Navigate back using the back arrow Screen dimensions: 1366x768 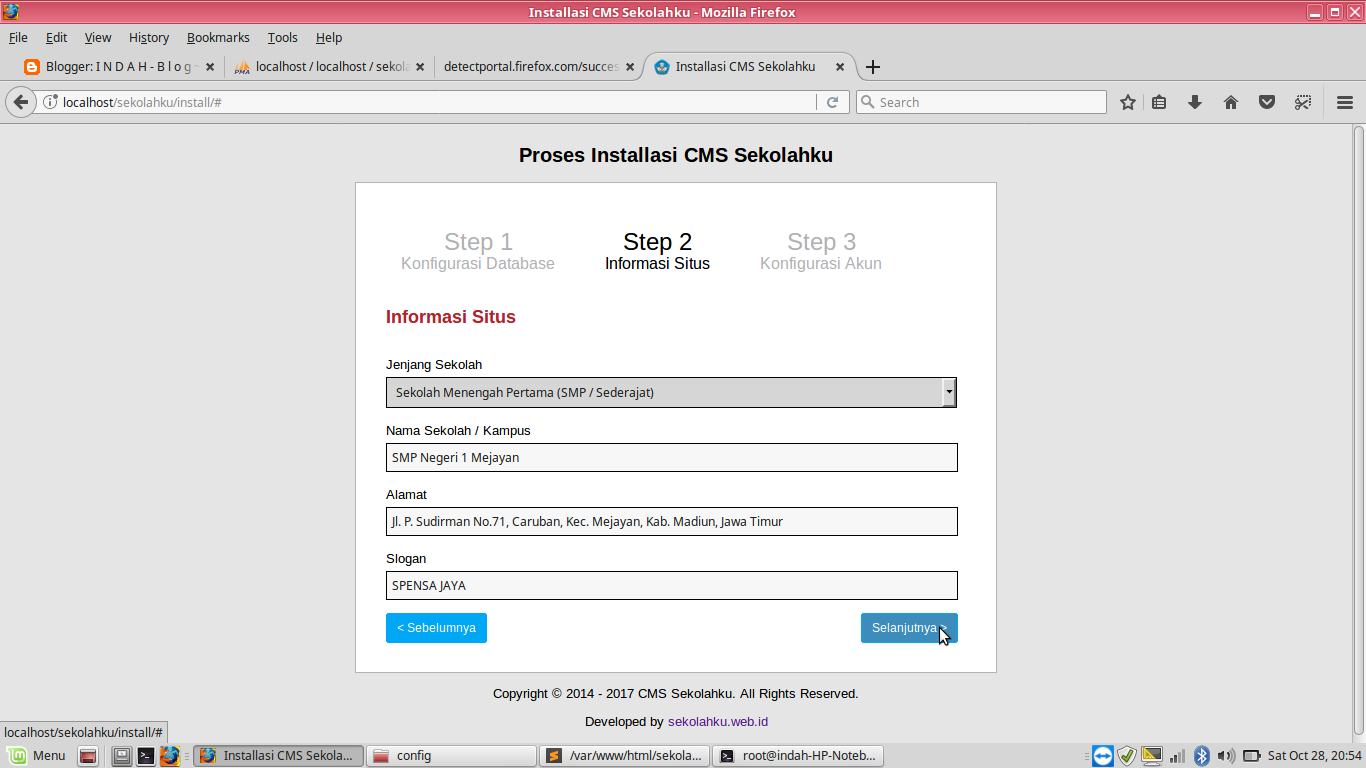coord(20,101)
